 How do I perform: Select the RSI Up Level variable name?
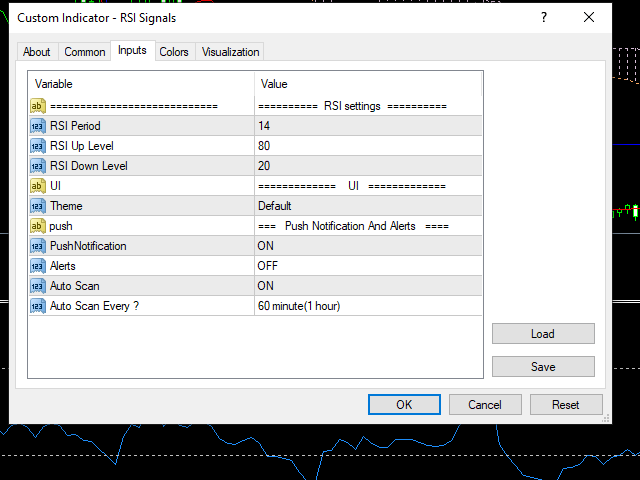pos(82,146)
